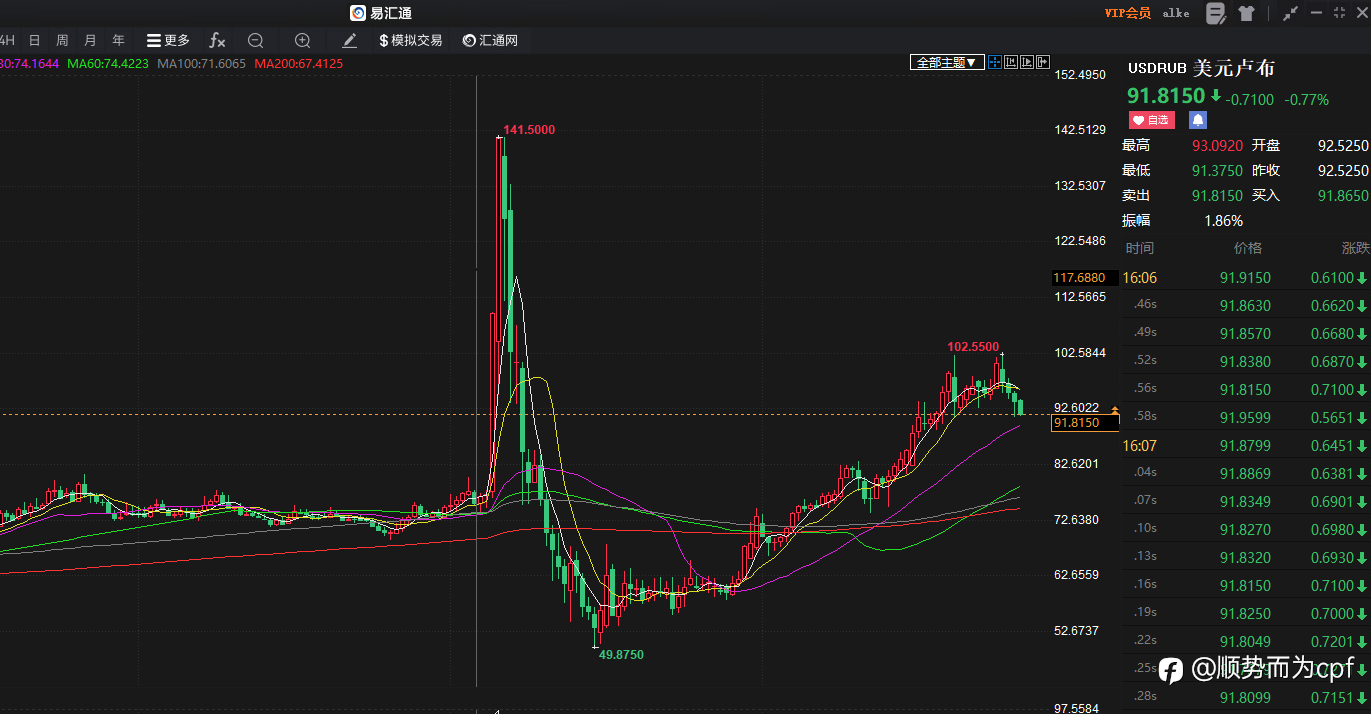Click the MA200:67.4125 indicator label

tap(299, 63)
